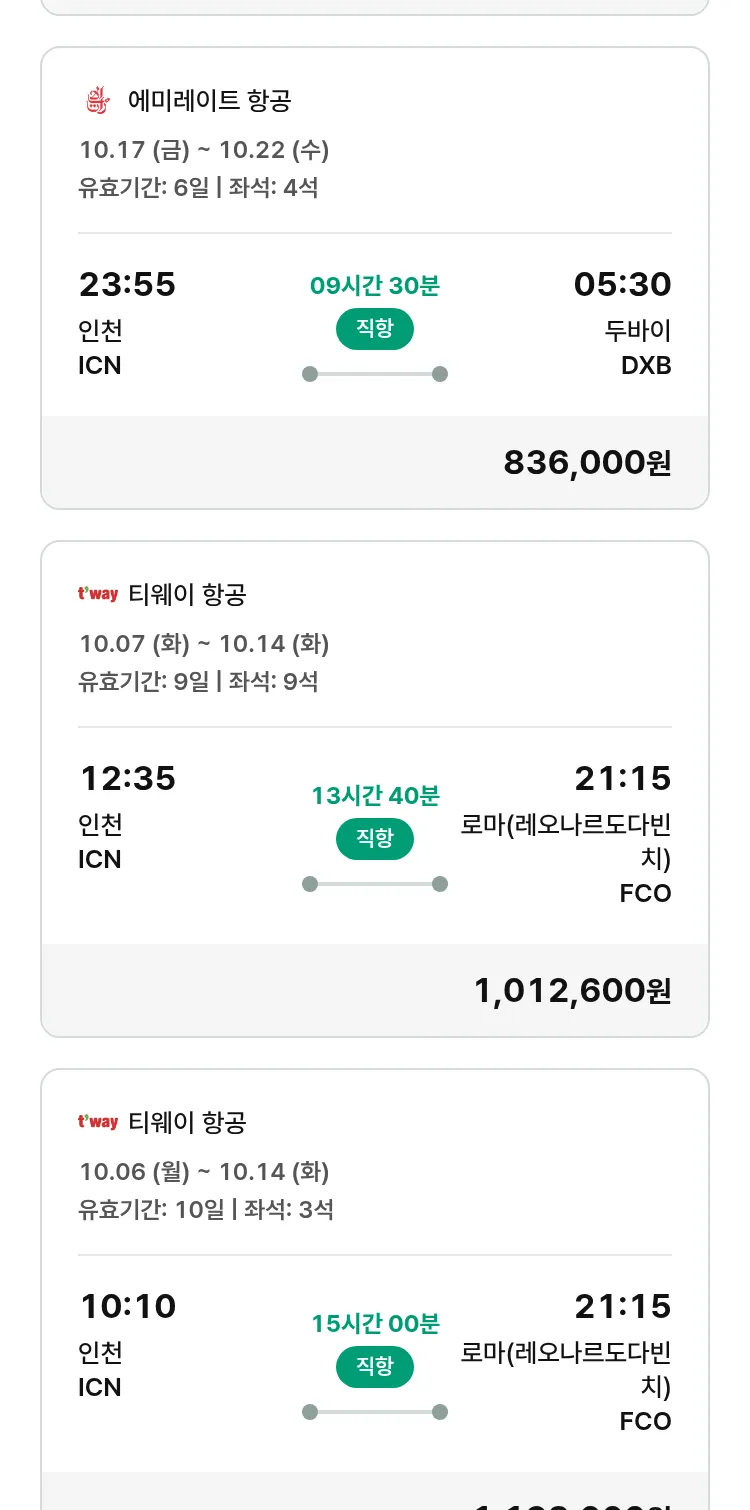
Task: Click the T'way logo on the 1,012,600원 flight
Action: (x=98, y=595)
